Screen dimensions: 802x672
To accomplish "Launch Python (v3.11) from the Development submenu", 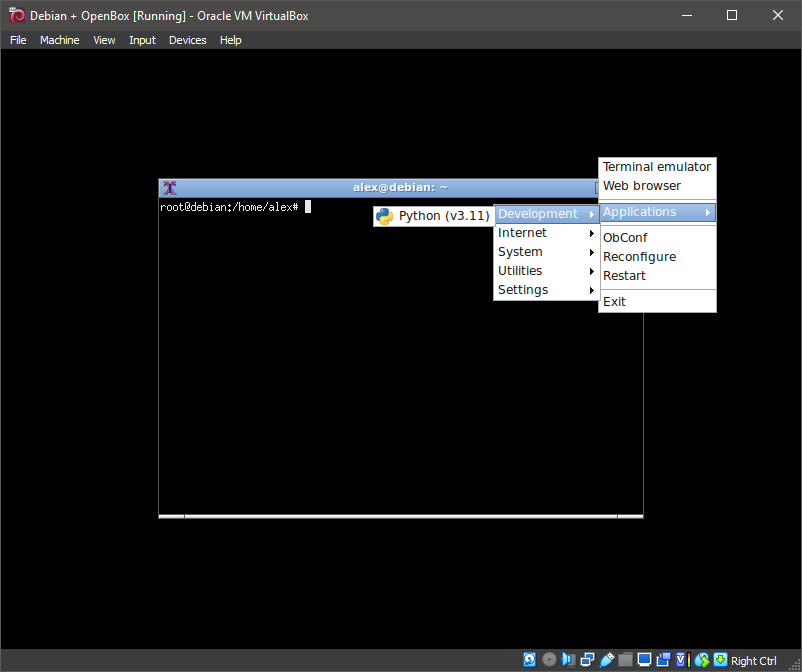I will pyautogui.click(x=433, y=215).
